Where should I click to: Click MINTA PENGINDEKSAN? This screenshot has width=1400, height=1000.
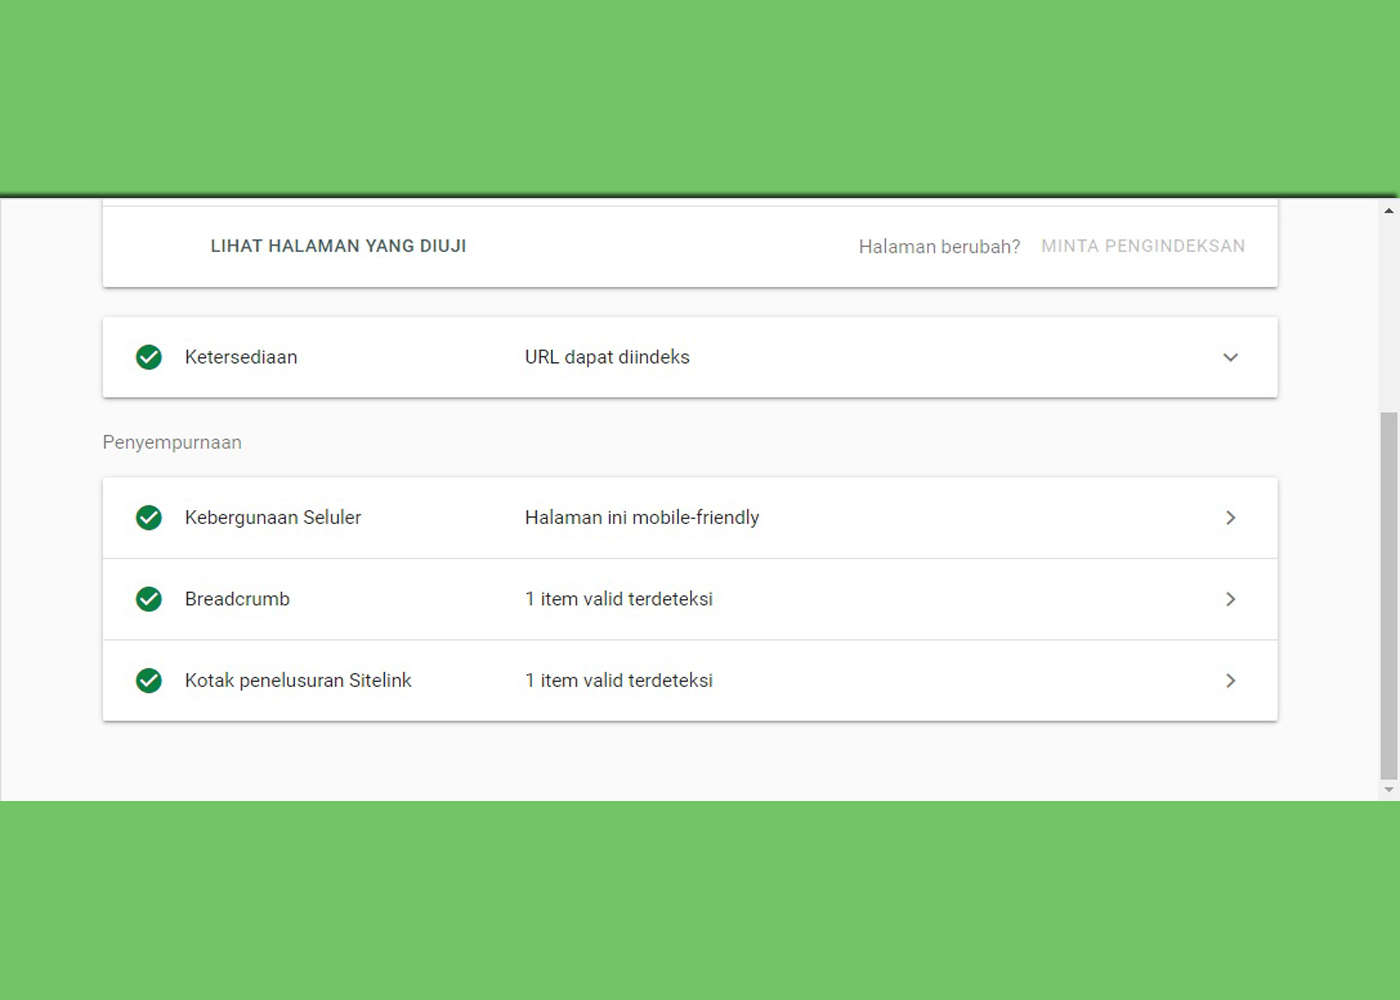click(1143, 246)
